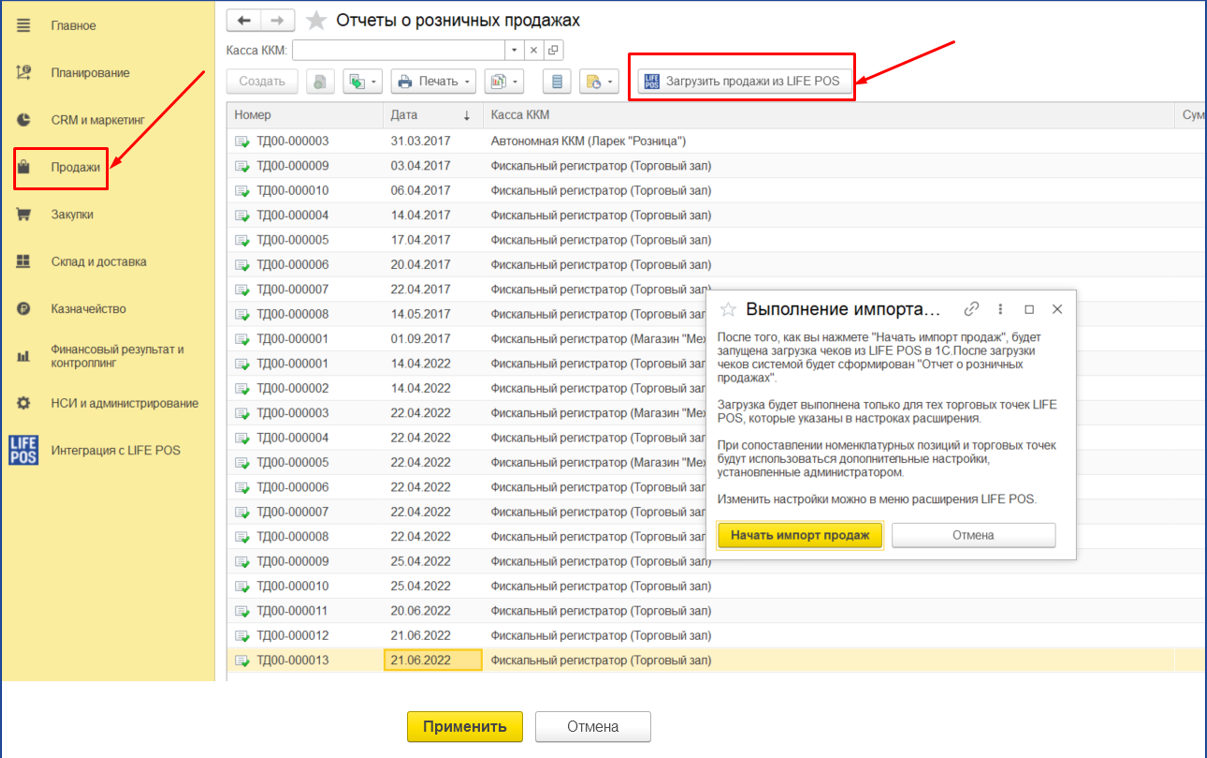Maximize the Выполнение импорта dialog

point(1029,309)
